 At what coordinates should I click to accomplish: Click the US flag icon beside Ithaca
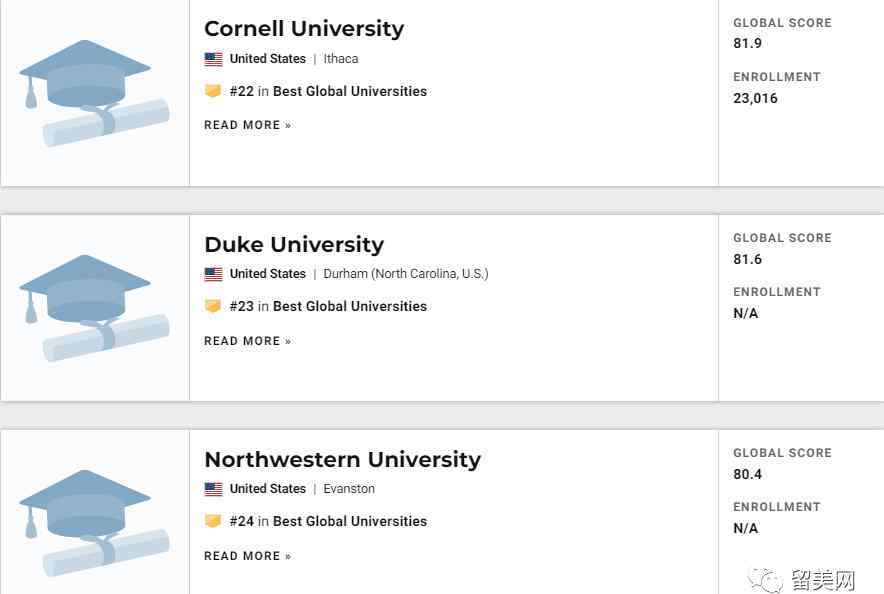point(213,59)
